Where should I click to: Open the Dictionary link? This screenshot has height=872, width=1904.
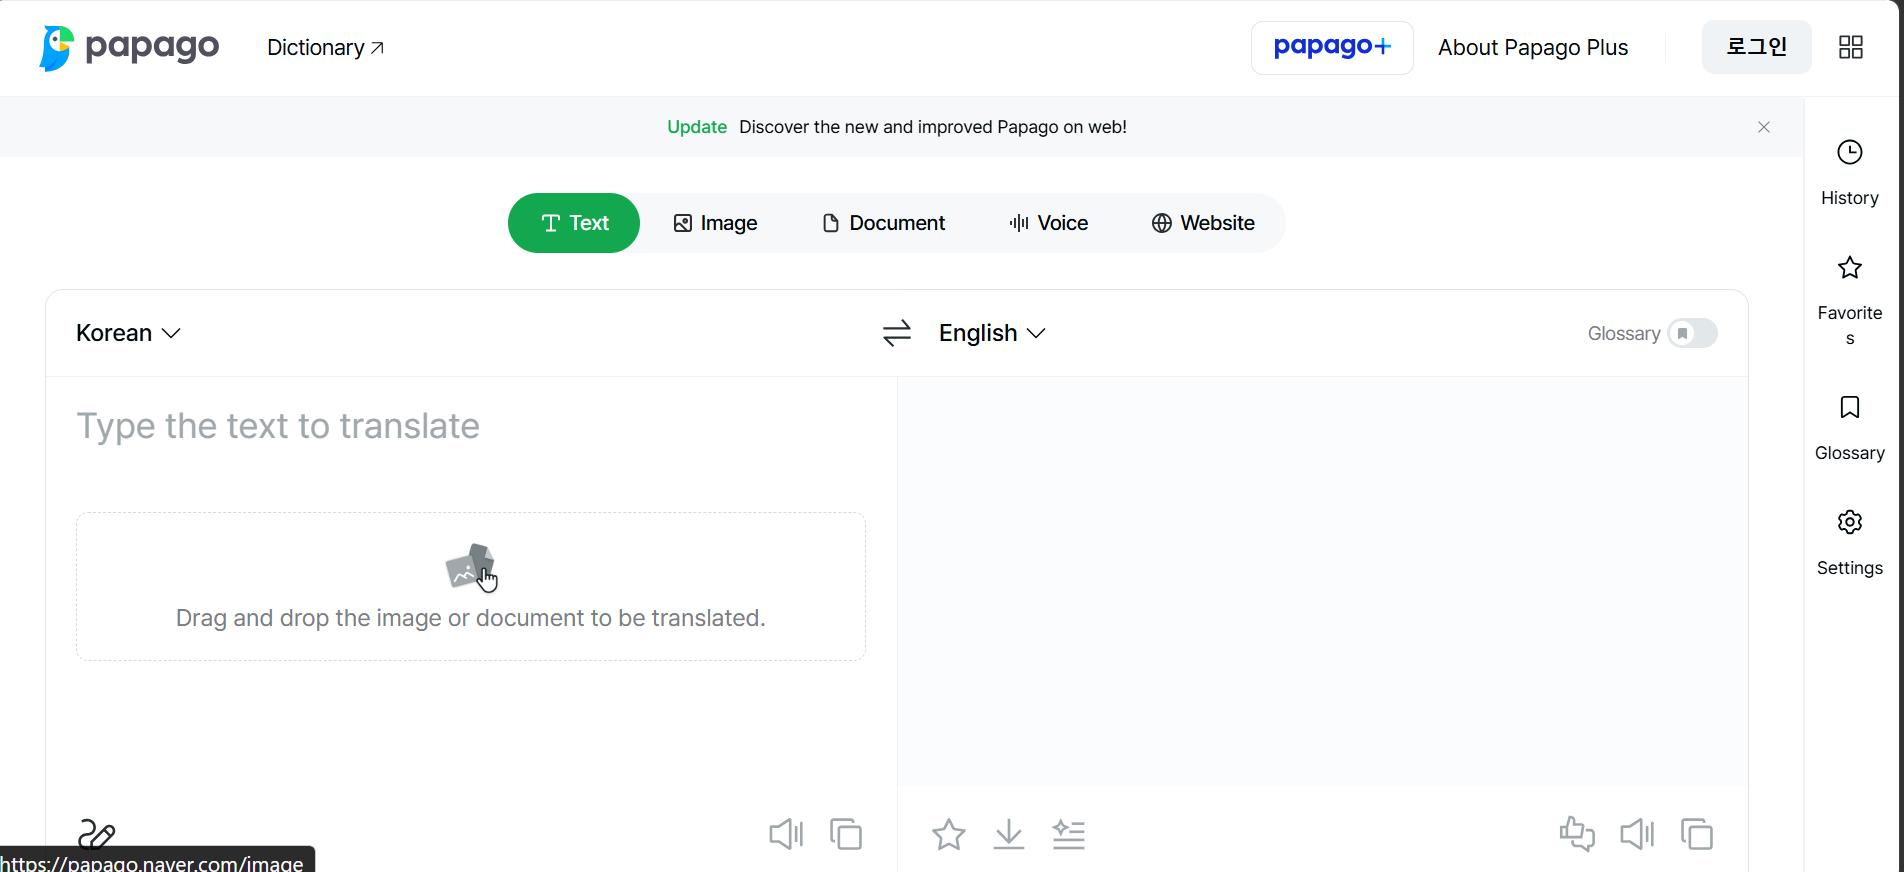[326, 48]
